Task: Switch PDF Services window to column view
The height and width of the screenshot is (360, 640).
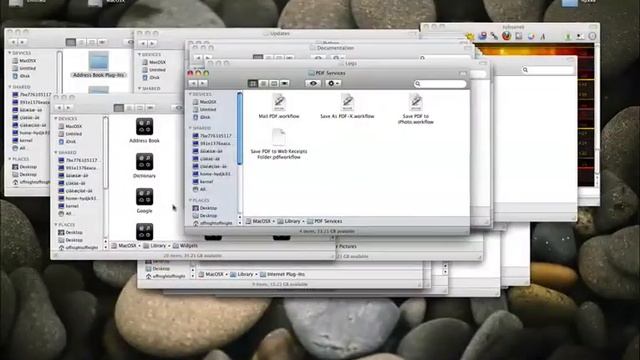Action: tap(274, 83)
